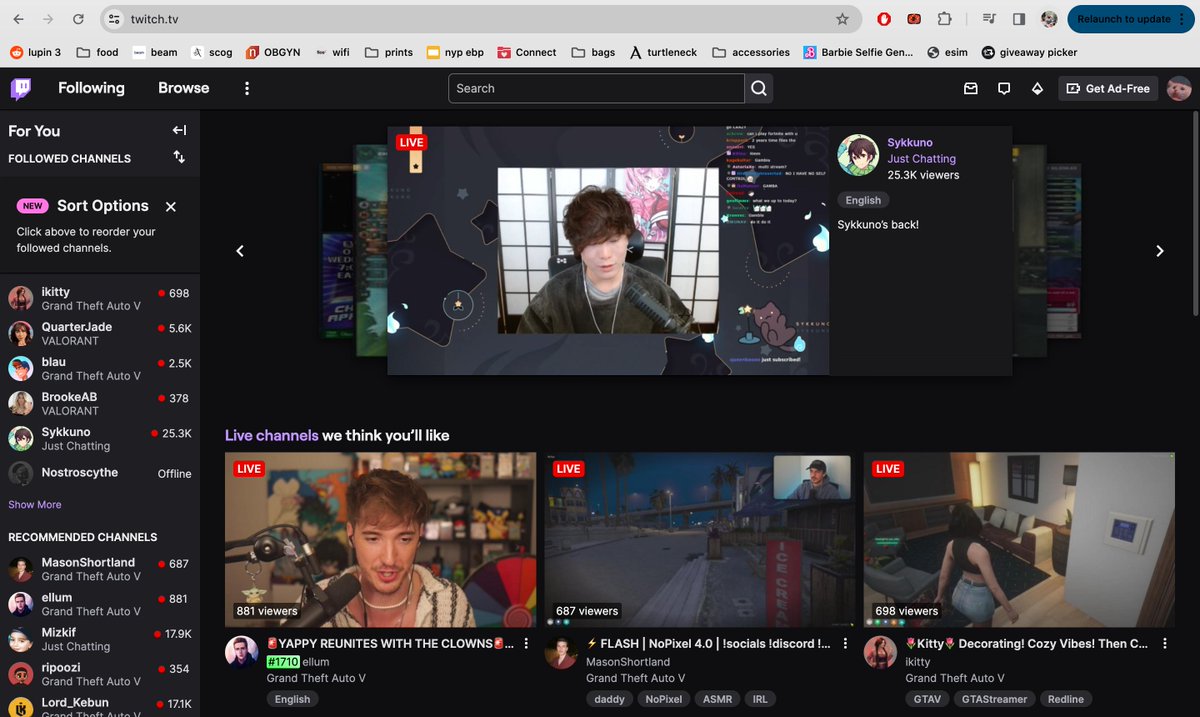The width and height of the screenshot is (1200, 717).
Task: Open the stream thumbnail with 687 viewers
Action: point(700,540)
